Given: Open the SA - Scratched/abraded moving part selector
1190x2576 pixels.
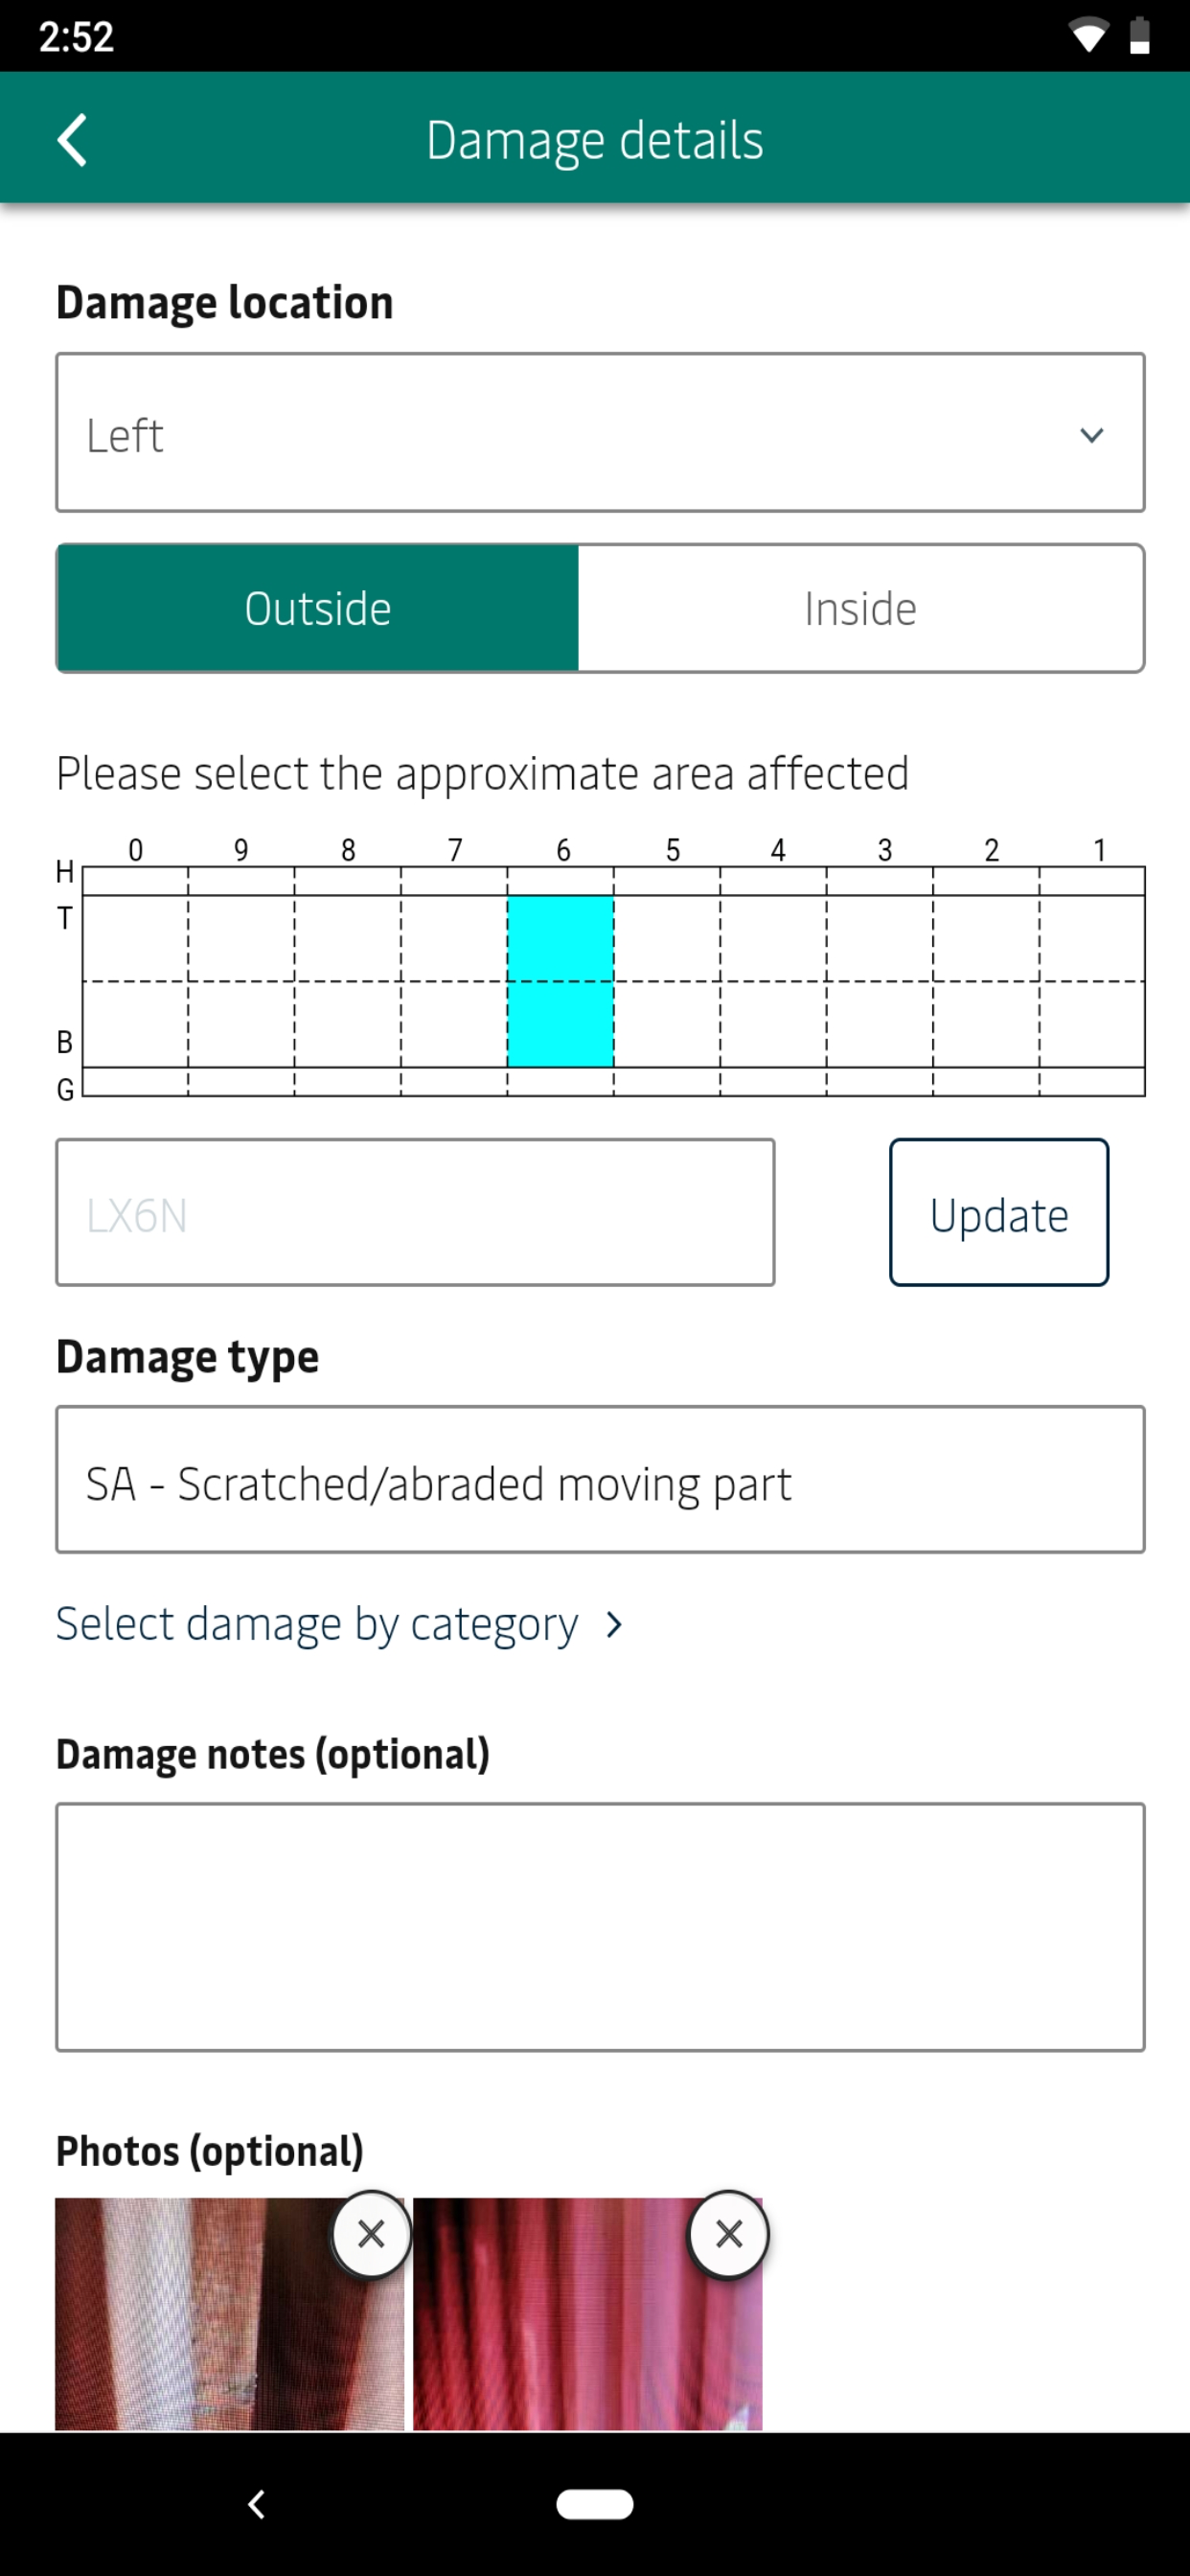Looking at the screenshot, I should pos(600,1479).
